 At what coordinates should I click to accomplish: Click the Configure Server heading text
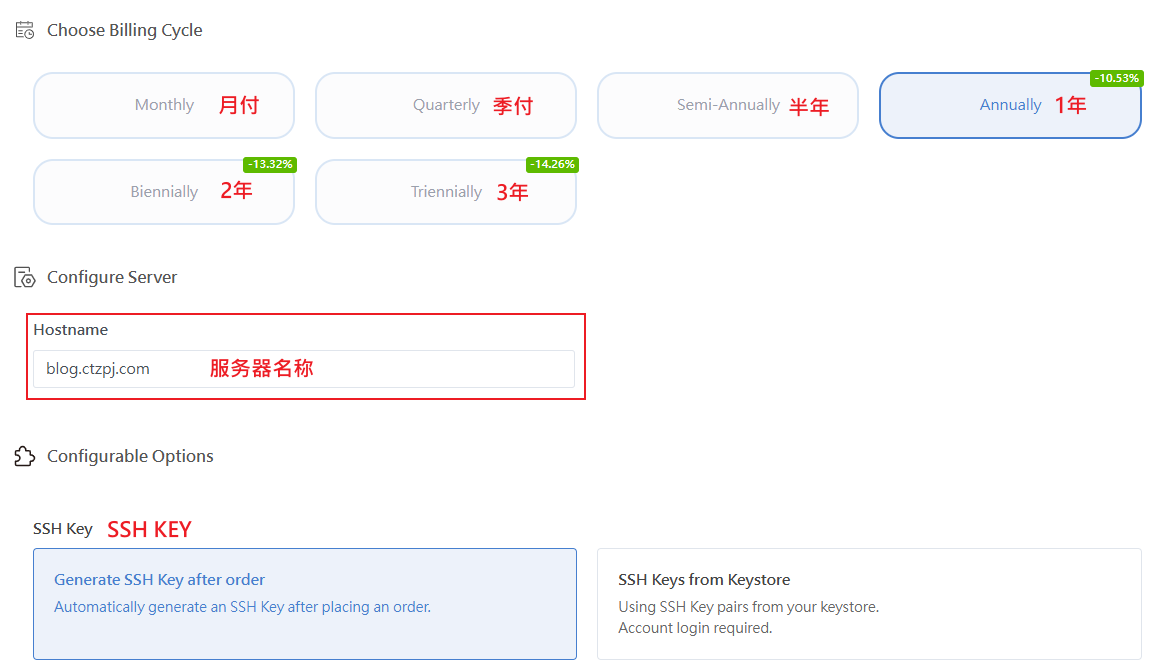(x=112, y=277)
